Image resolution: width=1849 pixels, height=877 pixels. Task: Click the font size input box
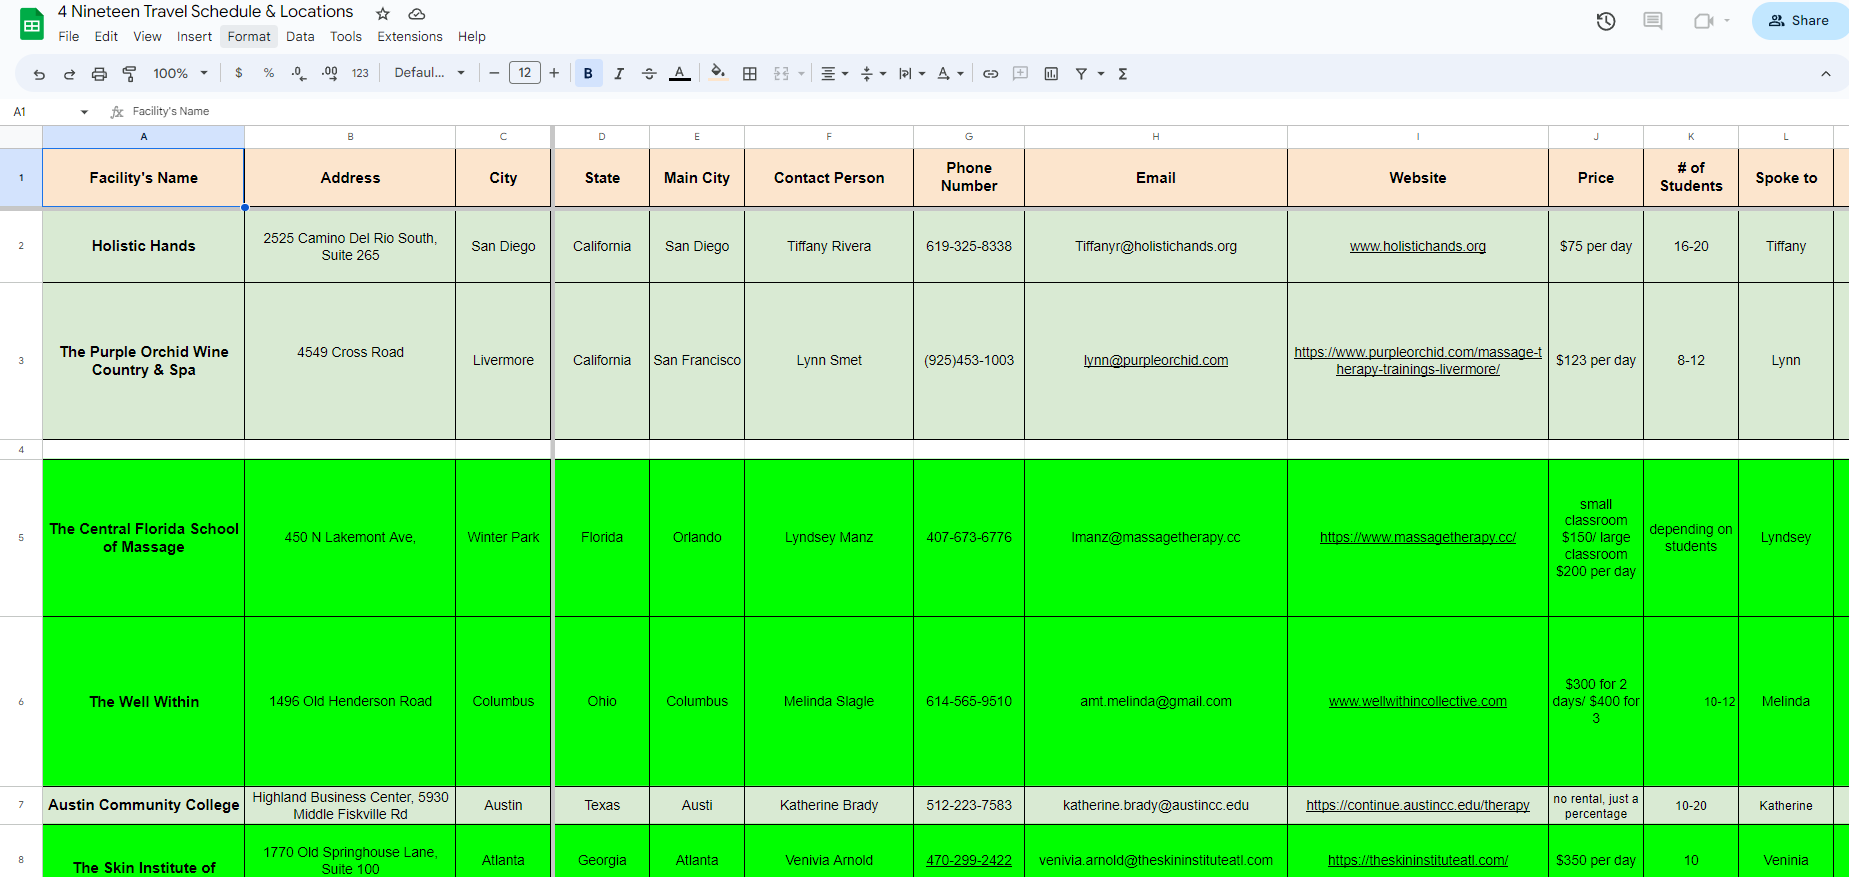[x=525, y=73]
